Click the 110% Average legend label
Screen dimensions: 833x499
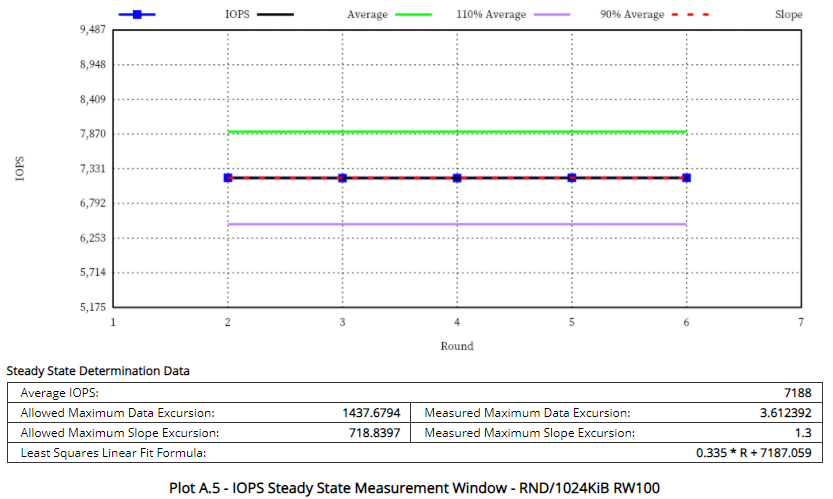(x=491, y=14)
